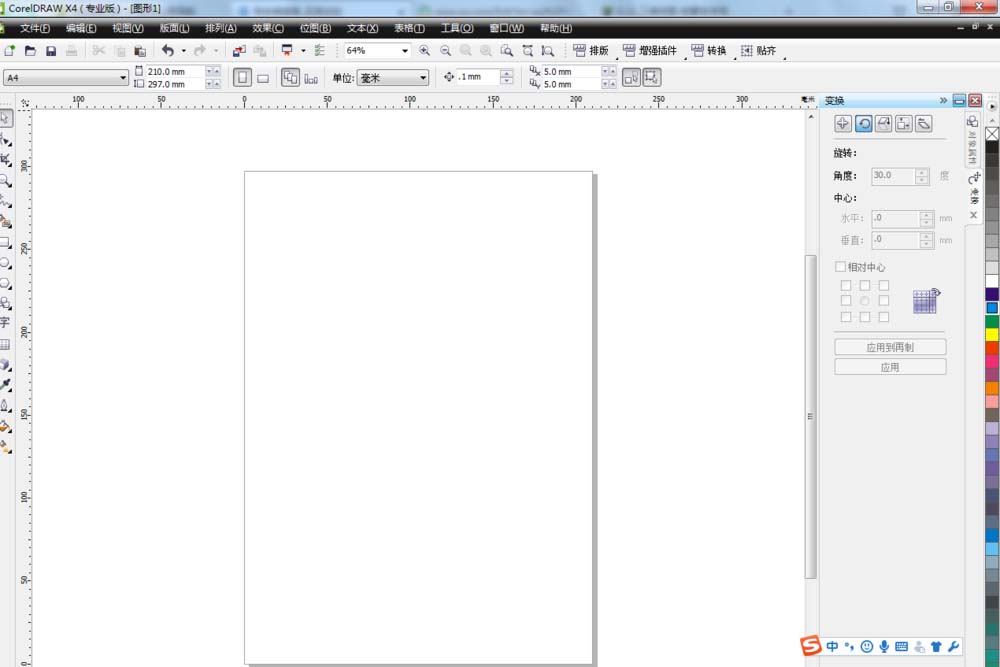Select the Shape tool in the toolbox
This screenshot has width=1000, height=667.
[5, 139]
